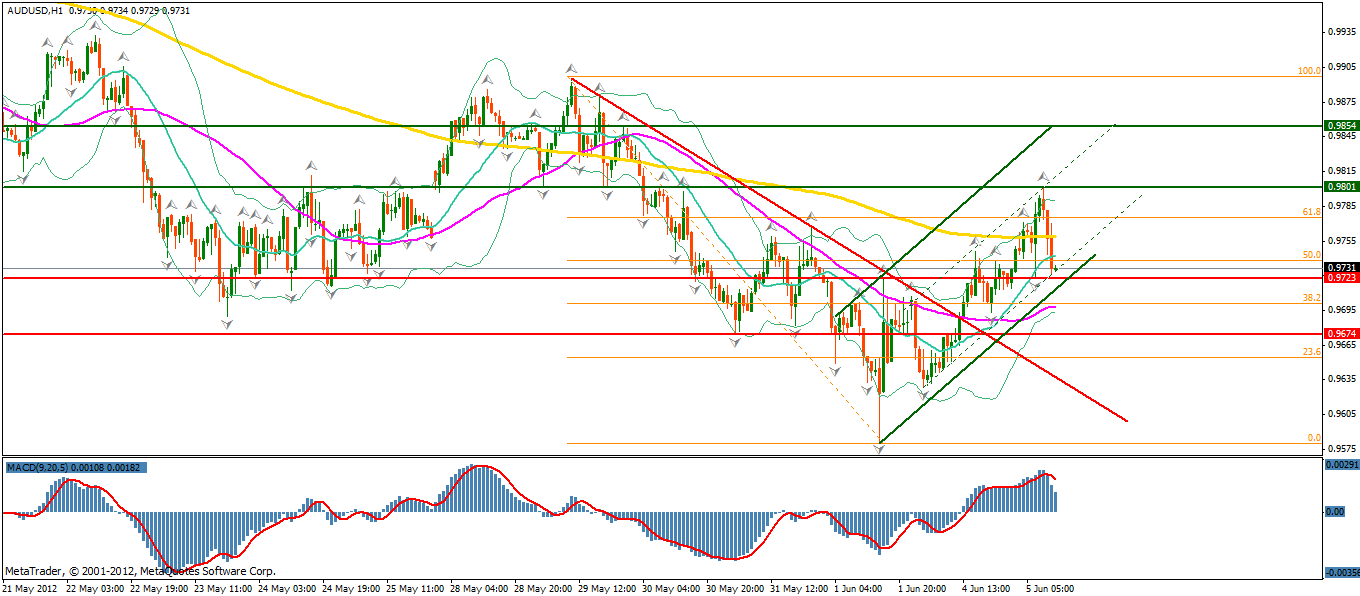Click the 61.8 Fibonacci level label
This screenshot has width=1360, height=596.
pos(1312,212)
